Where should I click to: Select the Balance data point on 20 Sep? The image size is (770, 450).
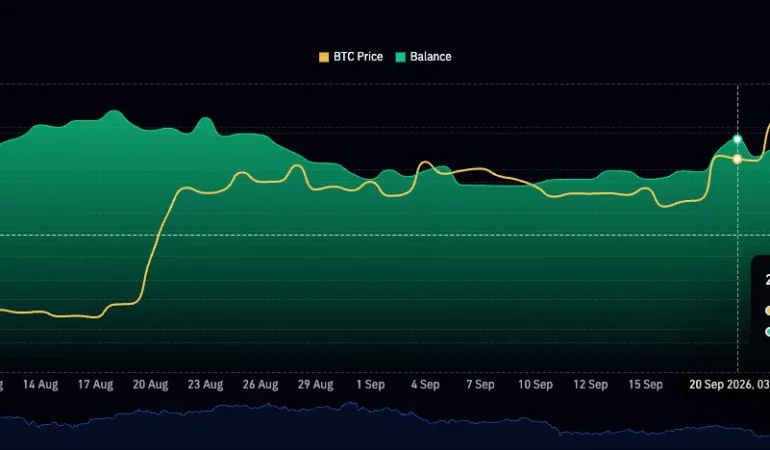click(x=737, y=140)
